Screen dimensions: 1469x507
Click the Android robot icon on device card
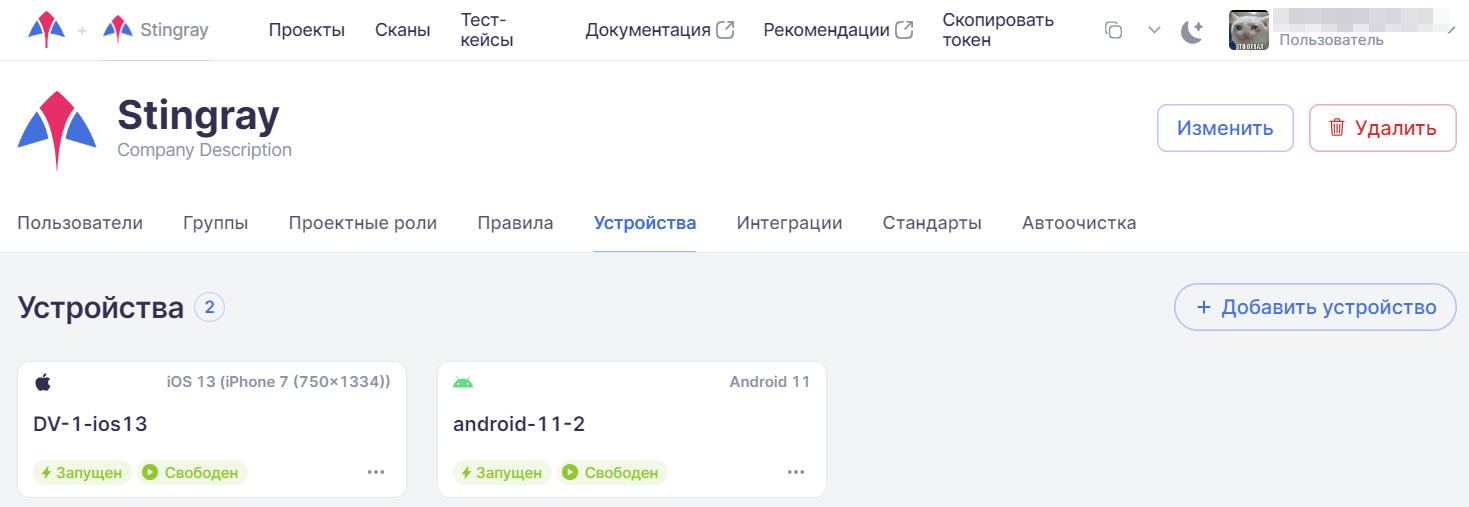click(463, 382)
